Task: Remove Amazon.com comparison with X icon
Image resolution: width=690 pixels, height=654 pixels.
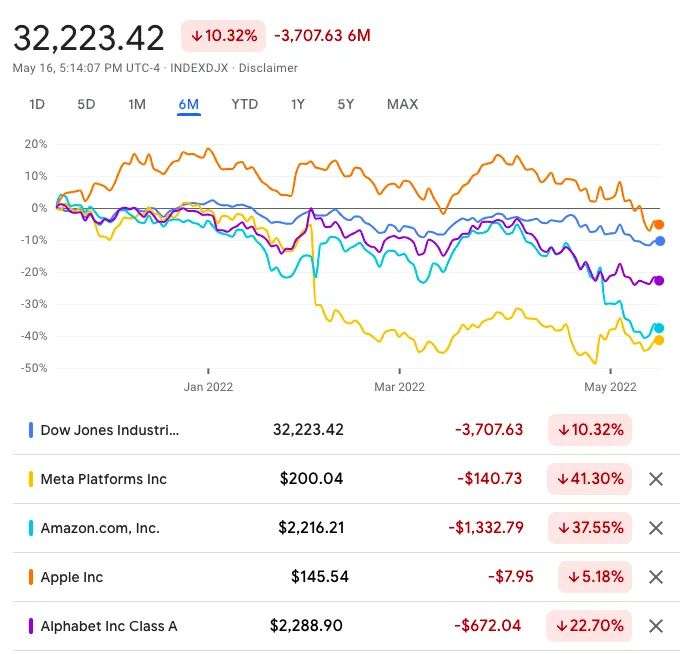Action: [x=656, y=528]
